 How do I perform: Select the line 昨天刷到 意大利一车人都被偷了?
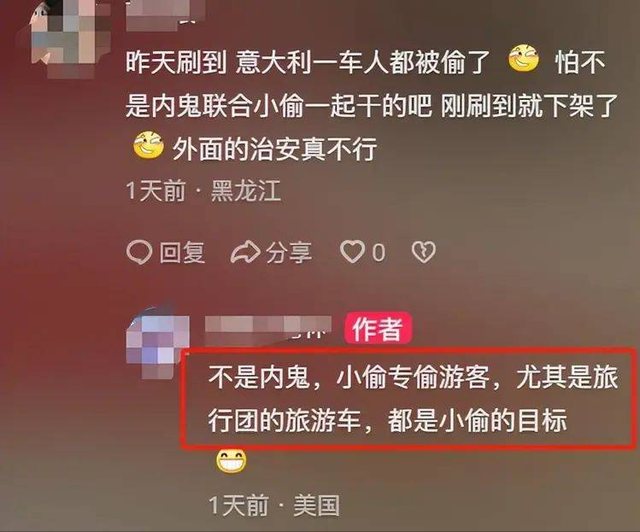click(307, 62)
